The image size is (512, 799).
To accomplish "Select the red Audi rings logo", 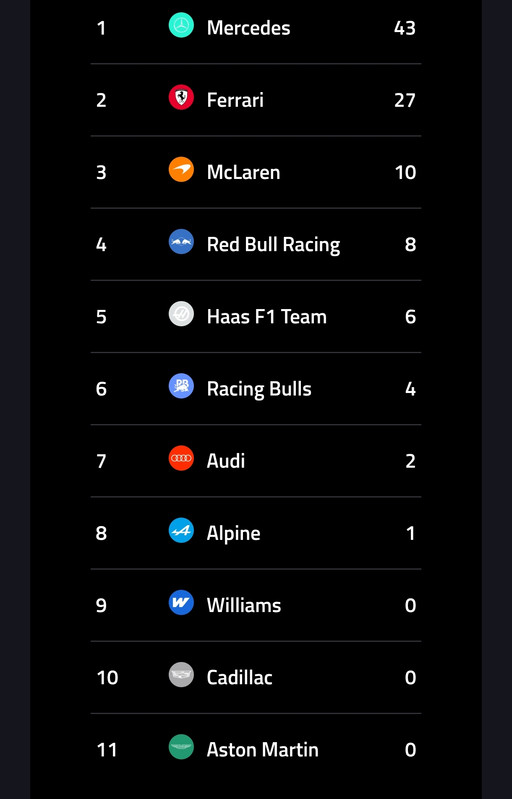I will (181, 458).
